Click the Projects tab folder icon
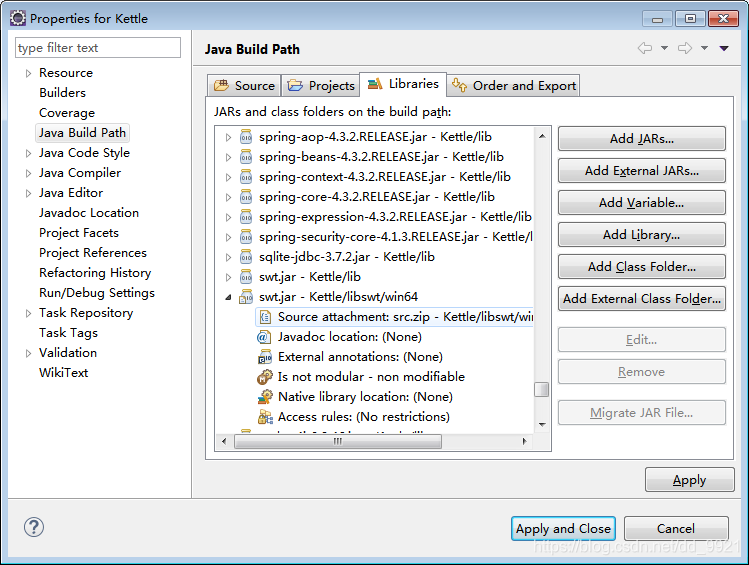749x565 pixels. point(295,85)
